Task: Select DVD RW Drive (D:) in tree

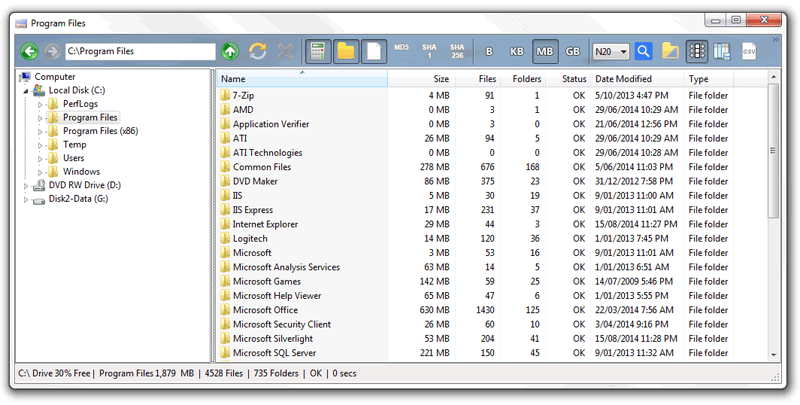Action: (85, 185)
